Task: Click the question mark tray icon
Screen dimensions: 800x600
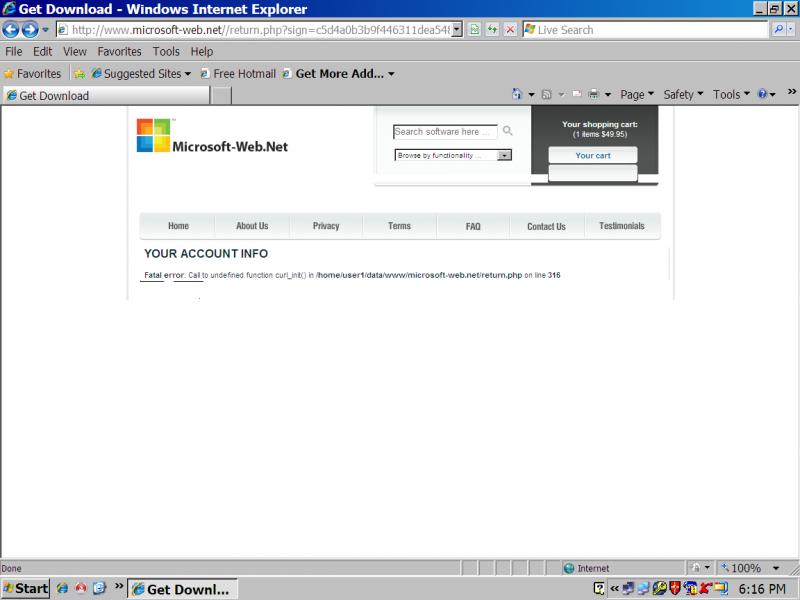Action: [599, 589]
